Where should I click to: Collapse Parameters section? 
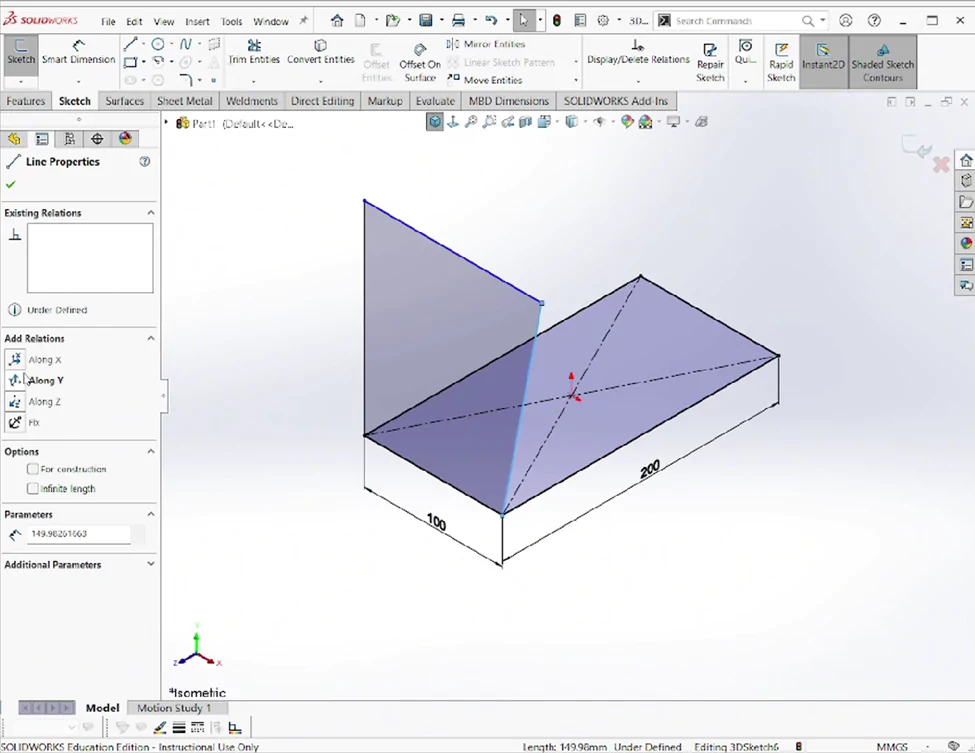tap(150, 514)
